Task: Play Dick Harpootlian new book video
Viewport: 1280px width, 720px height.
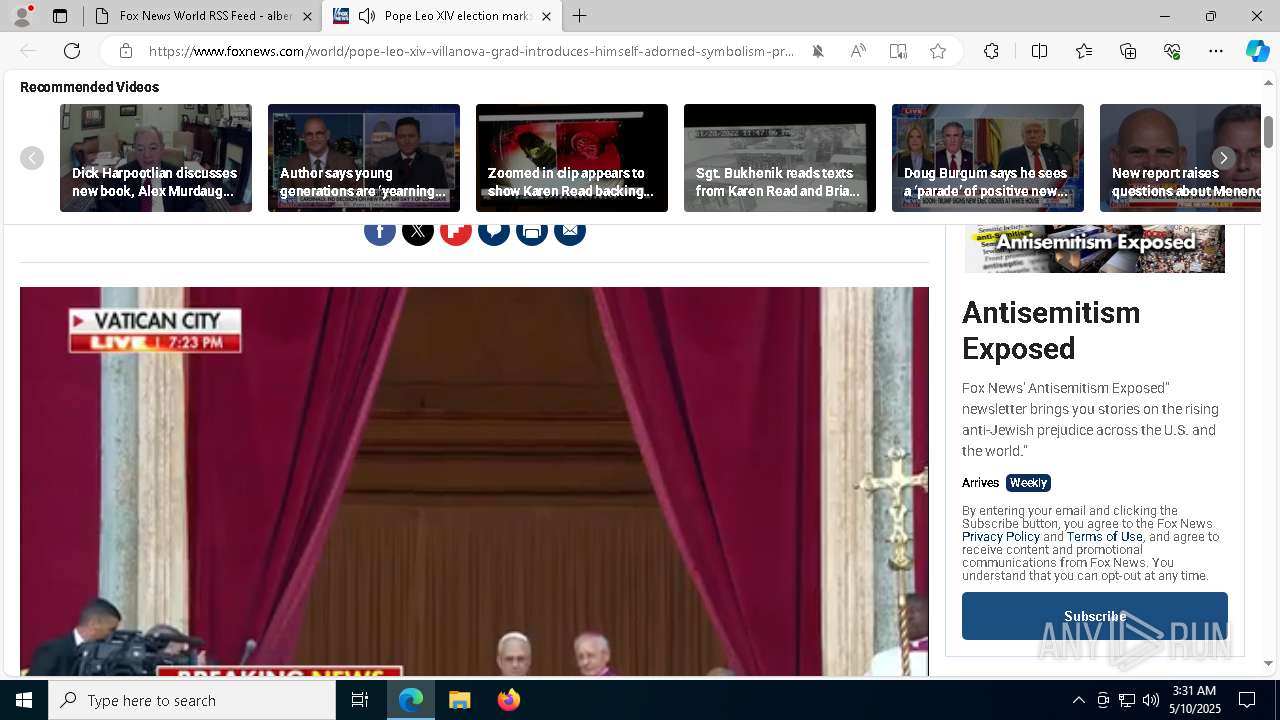Action: coord(156,158)
